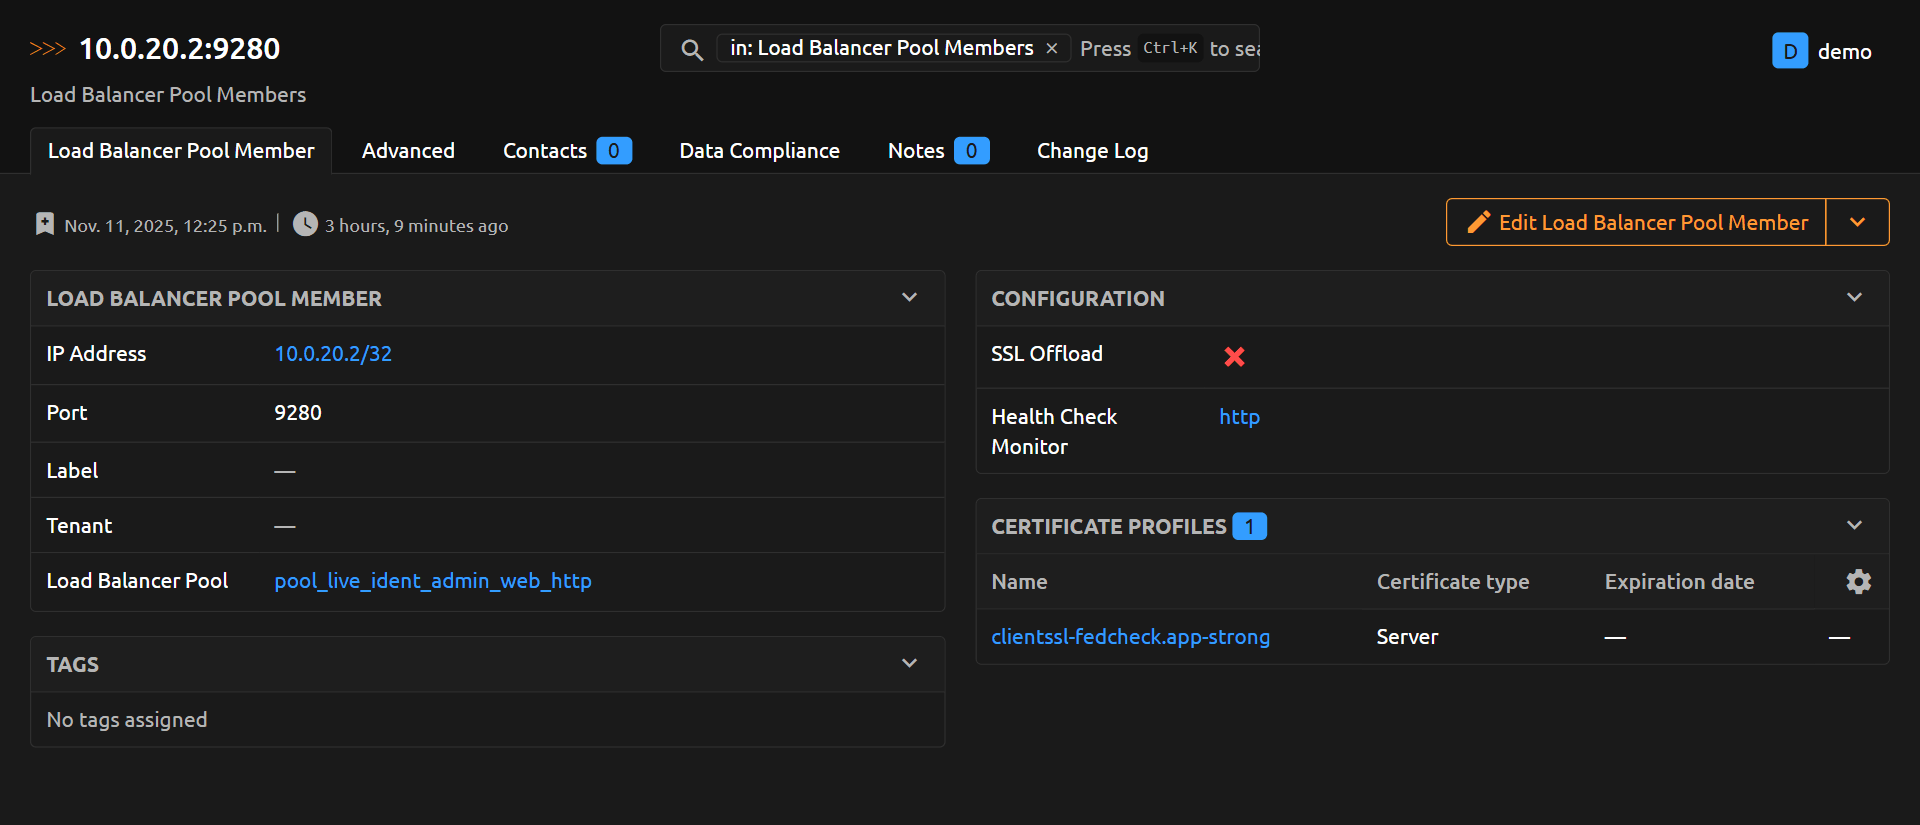Click the demo user avatar icon
The width and height of the screenshot is (1920, 825).
click(1789, 51)
